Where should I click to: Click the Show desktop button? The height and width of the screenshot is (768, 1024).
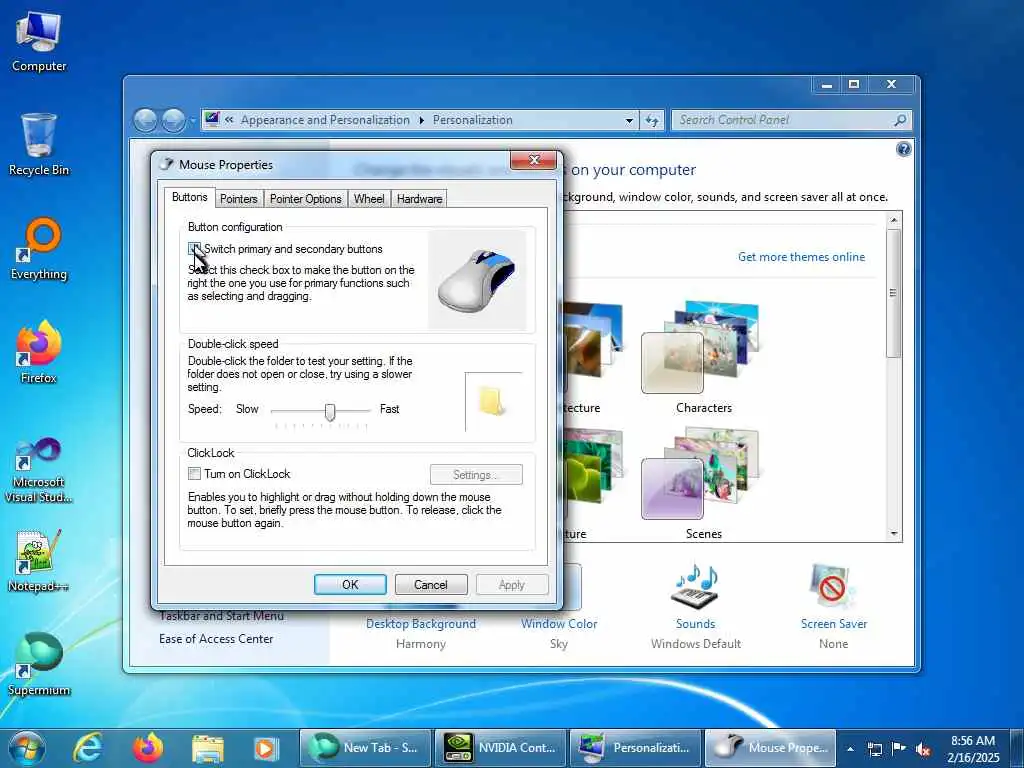point(1017,748)
